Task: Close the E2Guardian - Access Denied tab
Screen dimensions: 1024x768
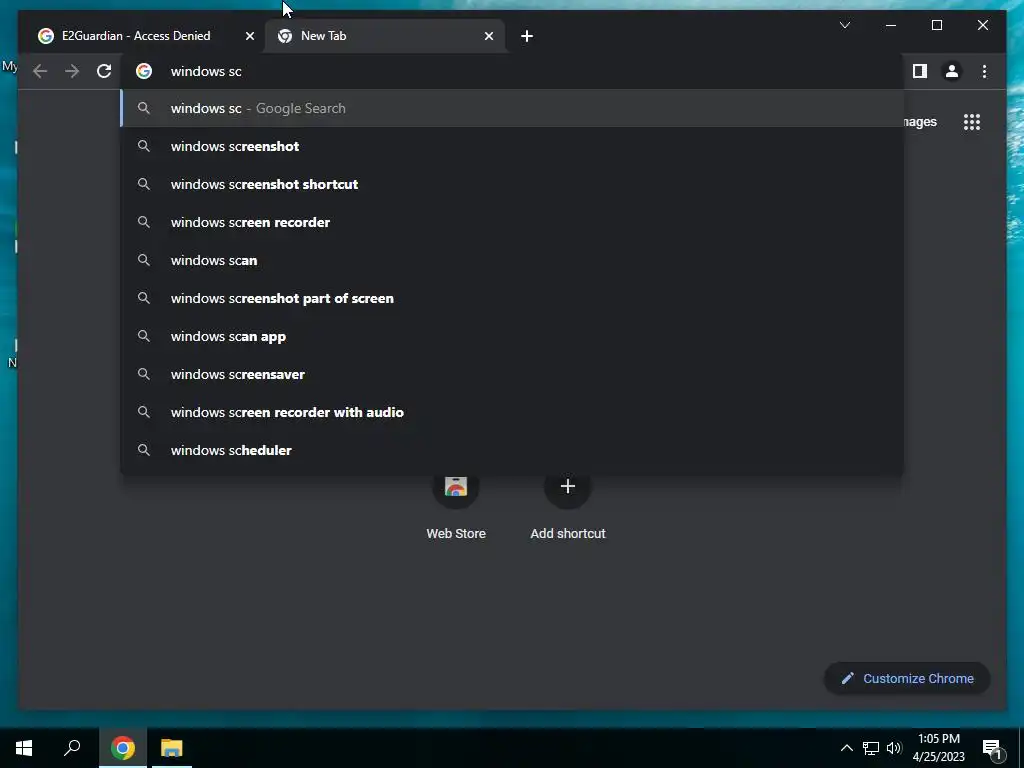Action: point(249,36)
